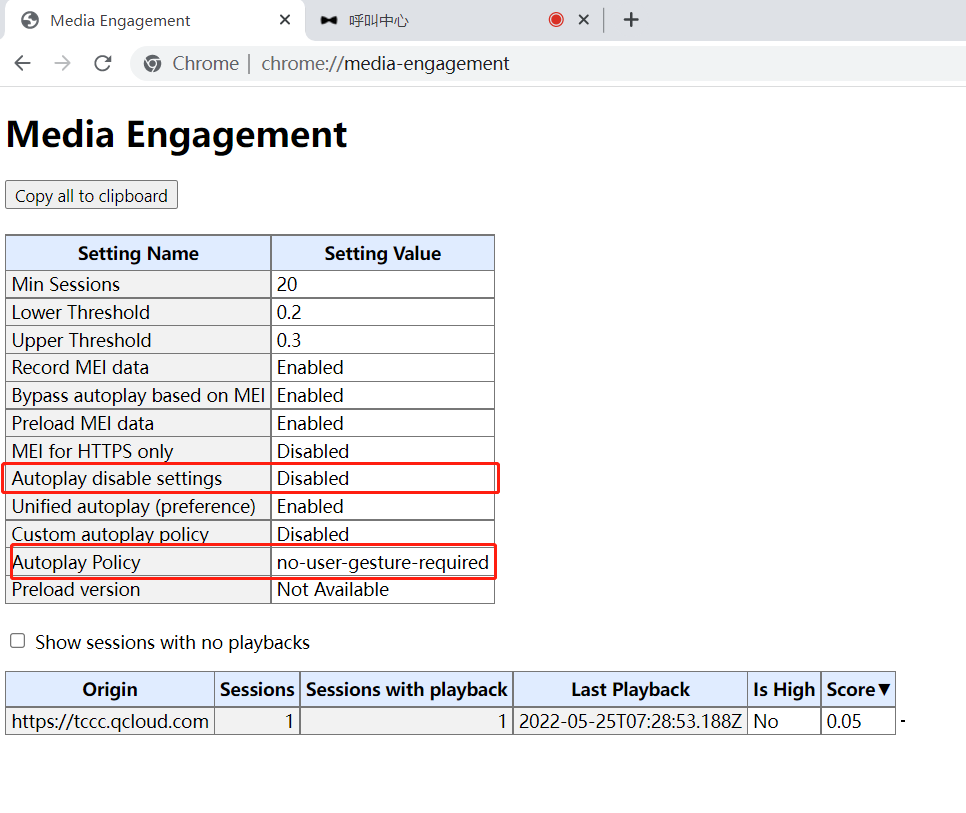Click the Origin column header
Screen dimensions: 966x813
click(x=110, y=689)
